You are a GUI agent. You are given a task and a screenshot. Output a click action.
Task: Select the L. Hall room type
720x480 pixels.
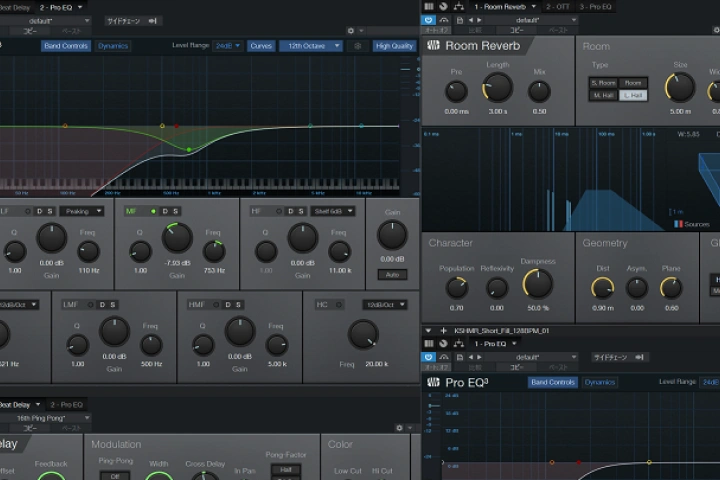[x=633, y=95]
